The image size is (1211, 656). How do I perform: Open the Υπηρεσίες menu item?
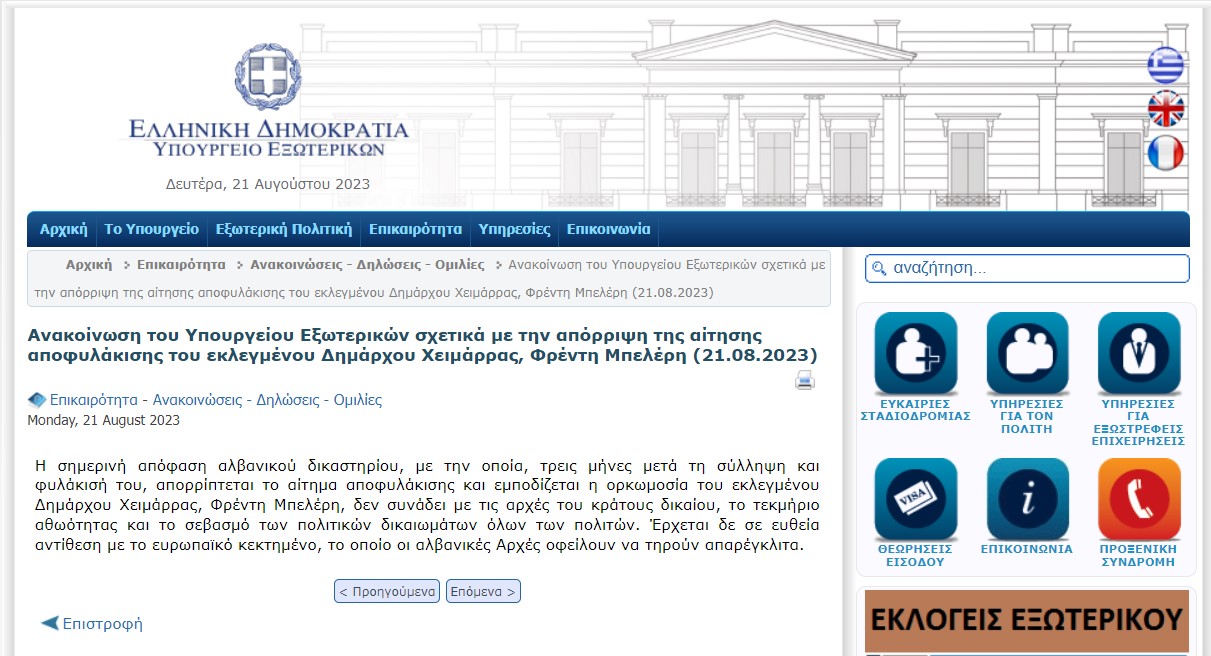click(x=514, y=229)
